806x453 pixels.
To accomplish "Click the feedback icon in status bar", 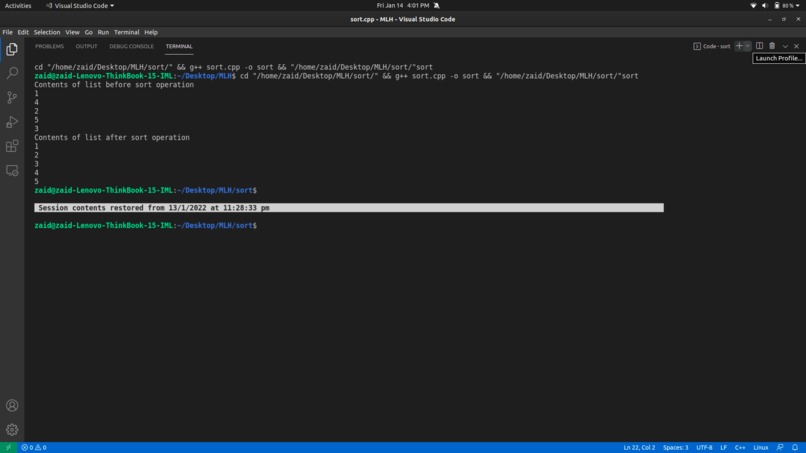I will [780, 447].
